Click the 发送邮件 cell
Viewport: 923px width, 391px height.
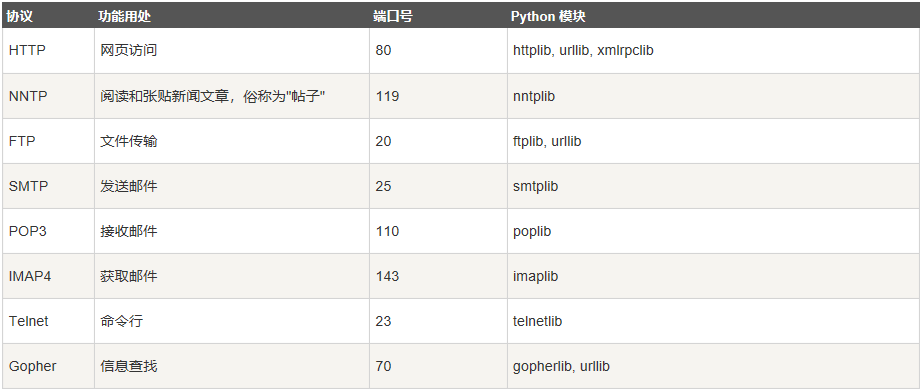pos(232,186)
